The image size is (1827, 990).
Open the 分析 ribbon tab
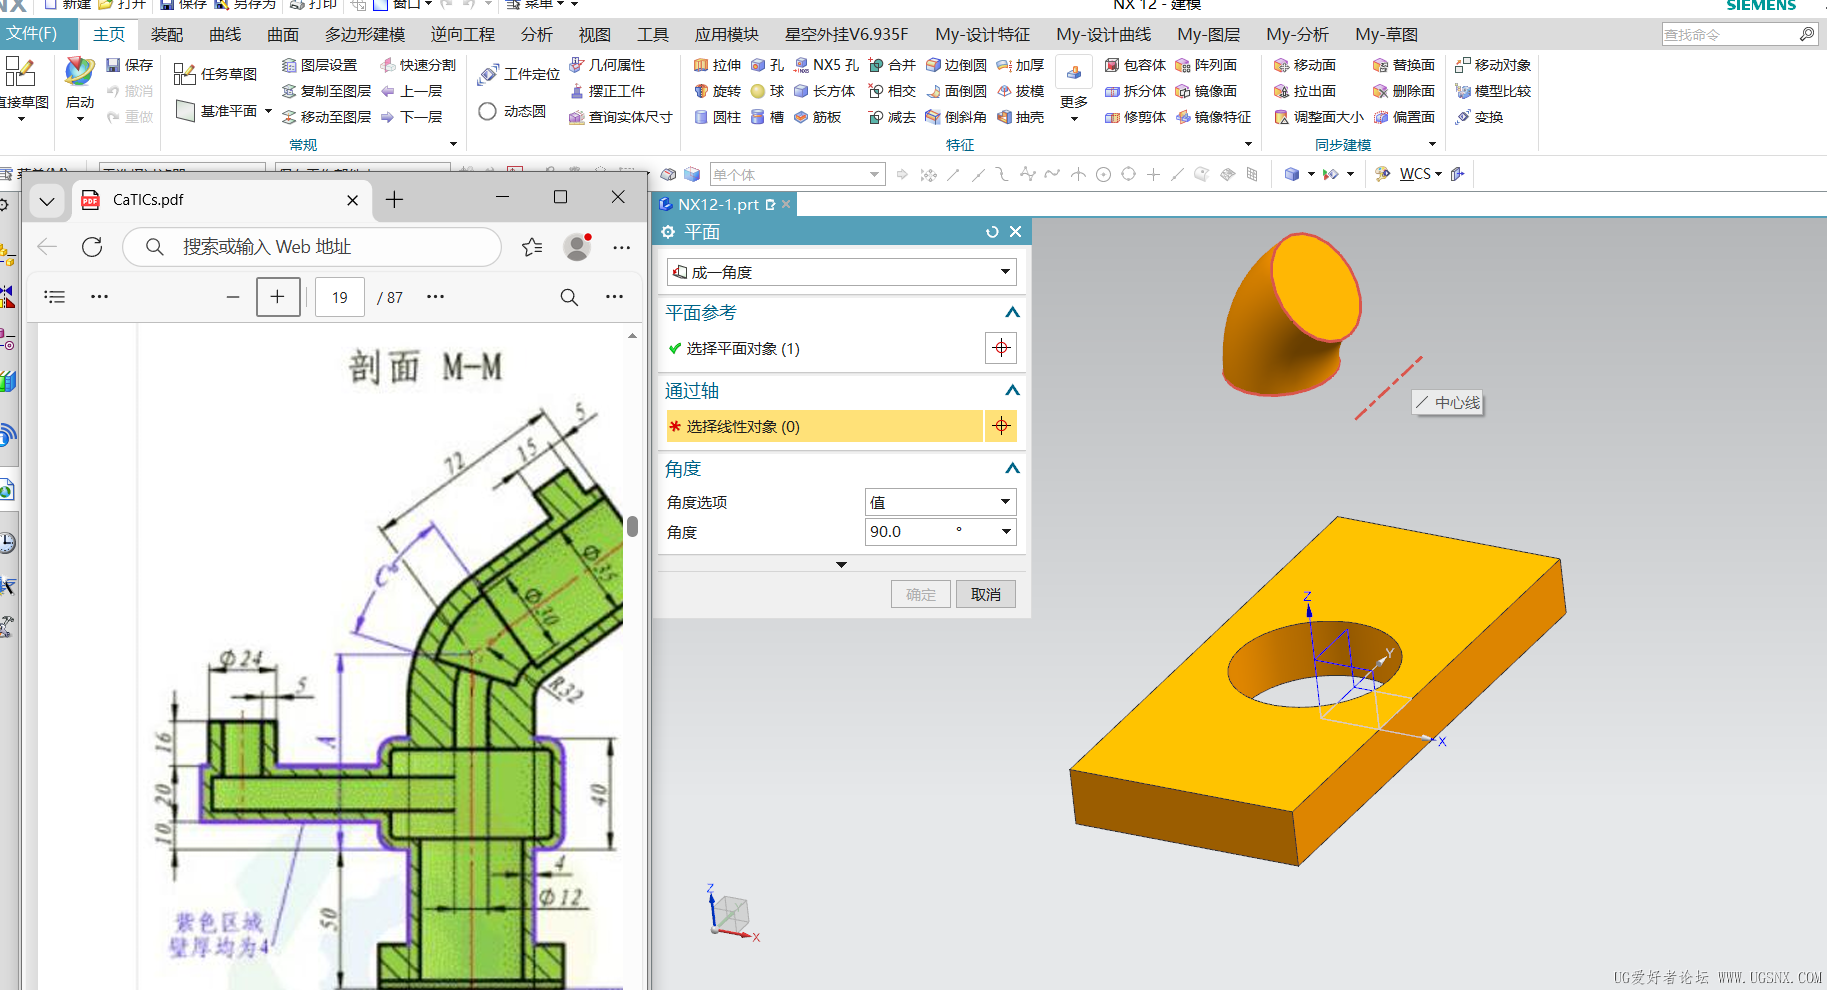[537, 34]
